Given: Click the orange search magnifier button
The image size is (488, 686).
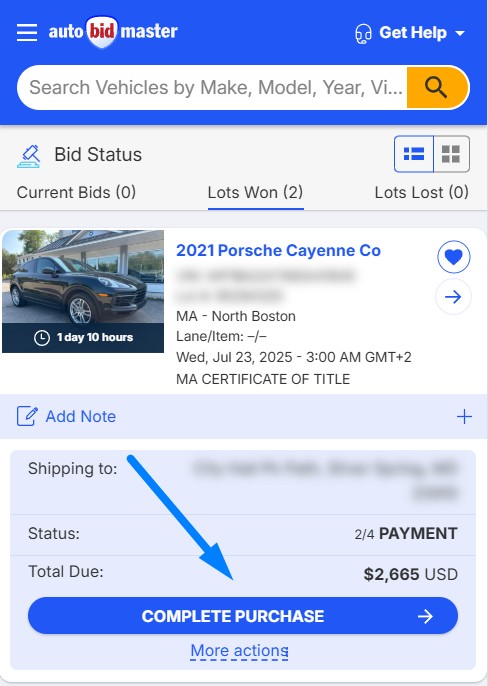Looking at the screenshot, I should coord(436,87).
